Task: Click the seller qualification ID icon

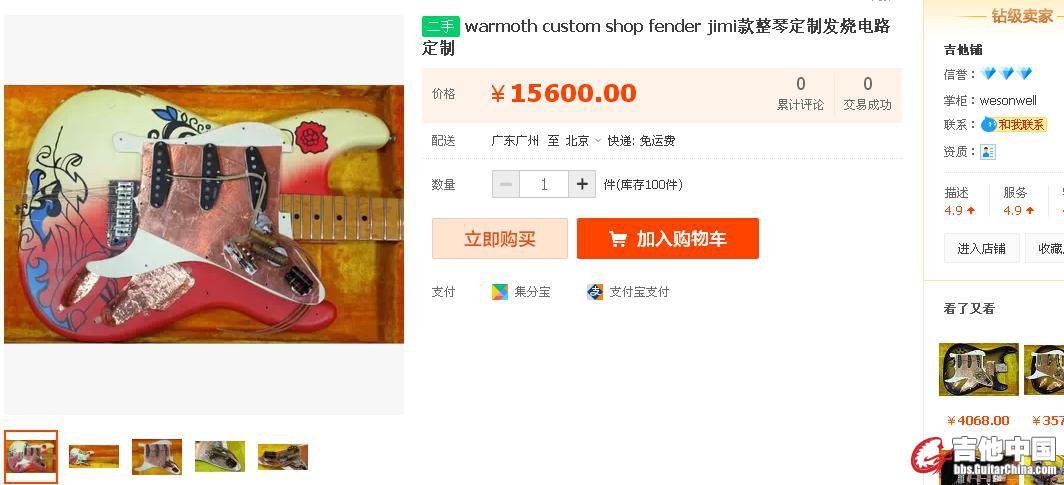Action: click(x=987, y=151)
